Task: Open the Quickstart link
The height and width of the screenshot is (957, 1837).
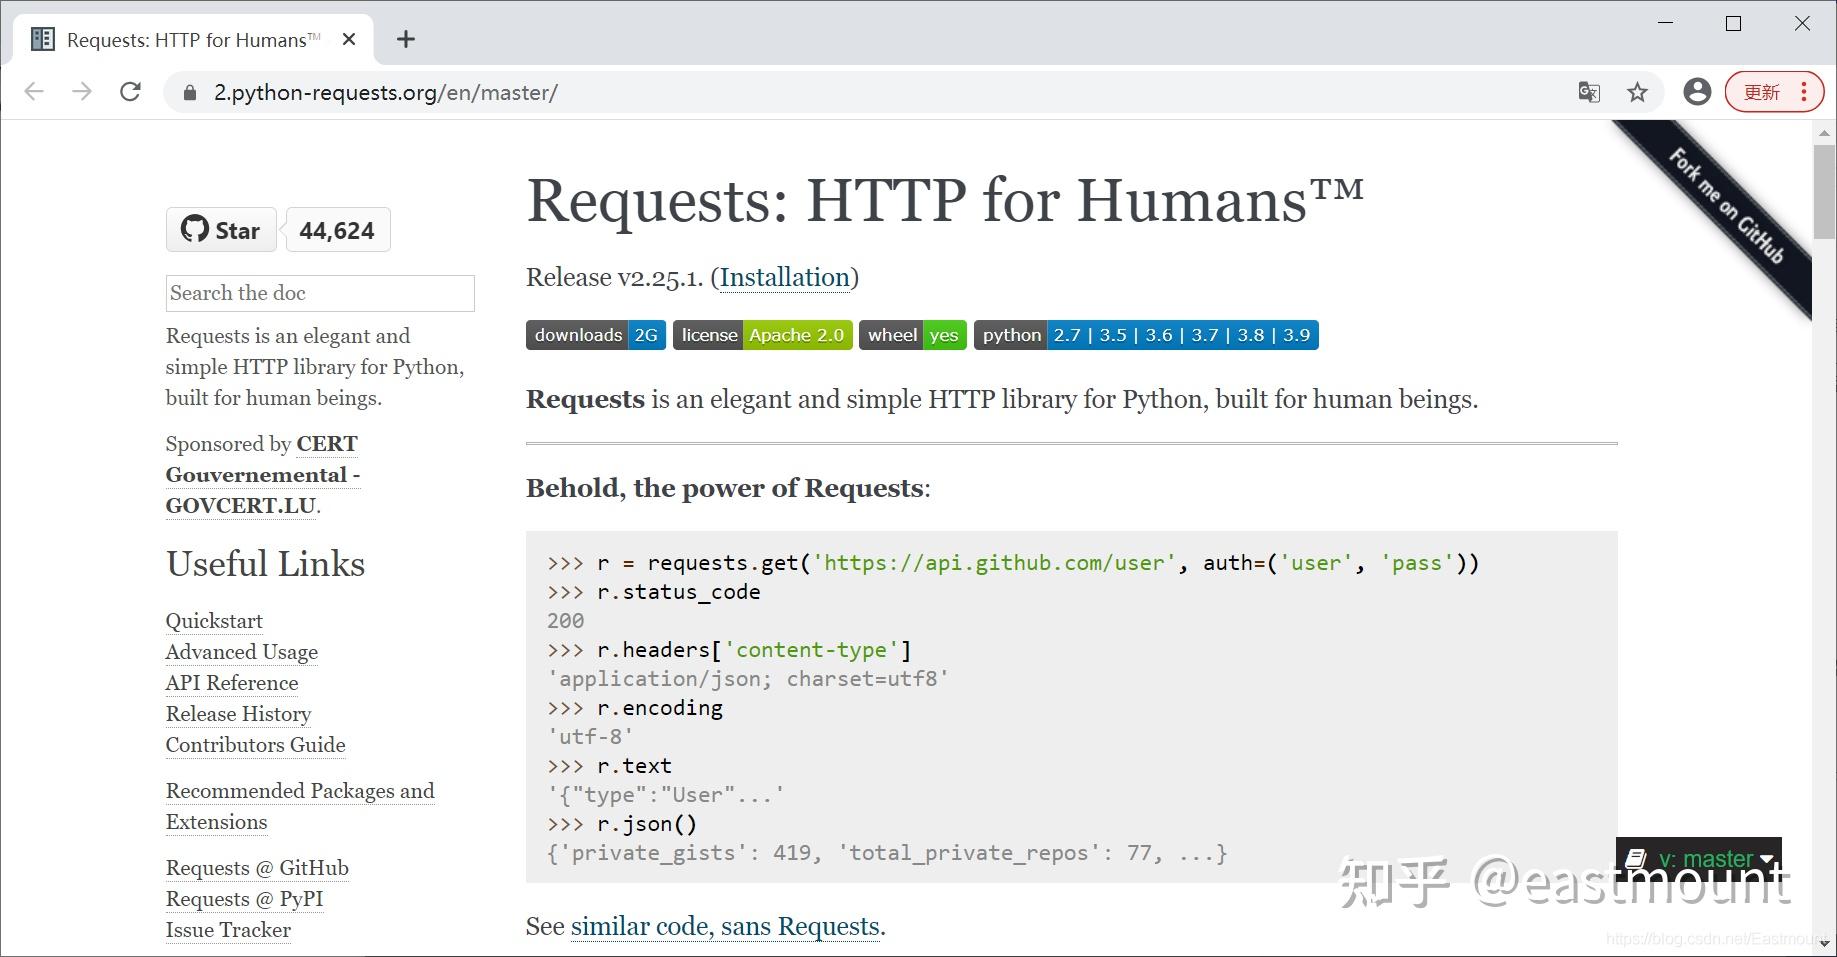Action: point(214,621)
